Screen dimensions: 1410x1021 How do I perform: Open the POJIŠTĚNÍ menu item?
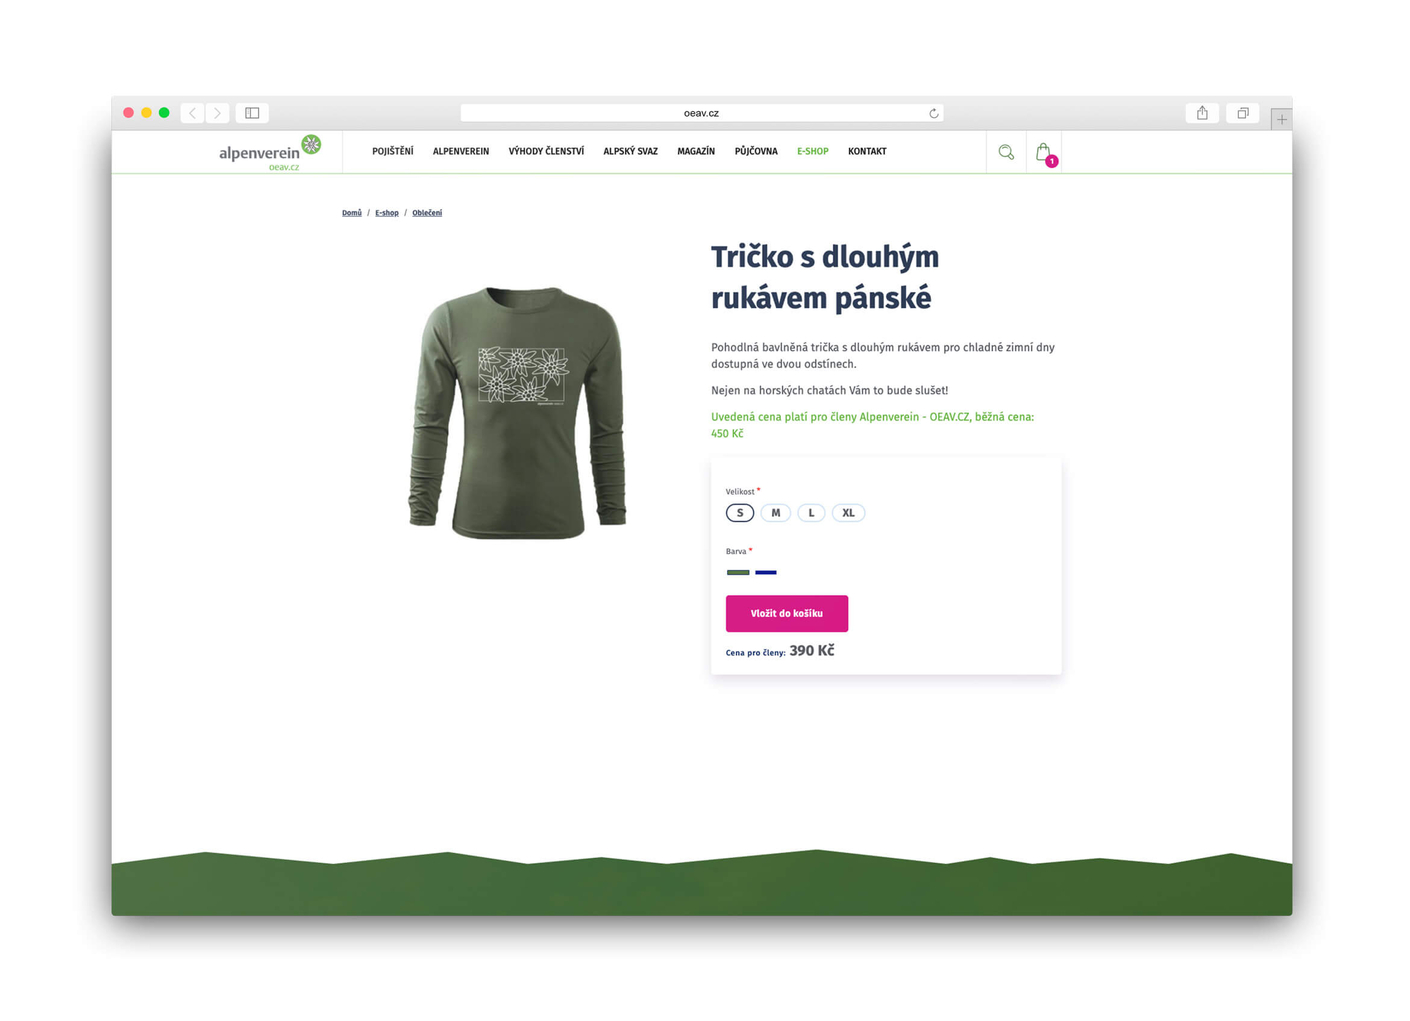coord(392,152)
